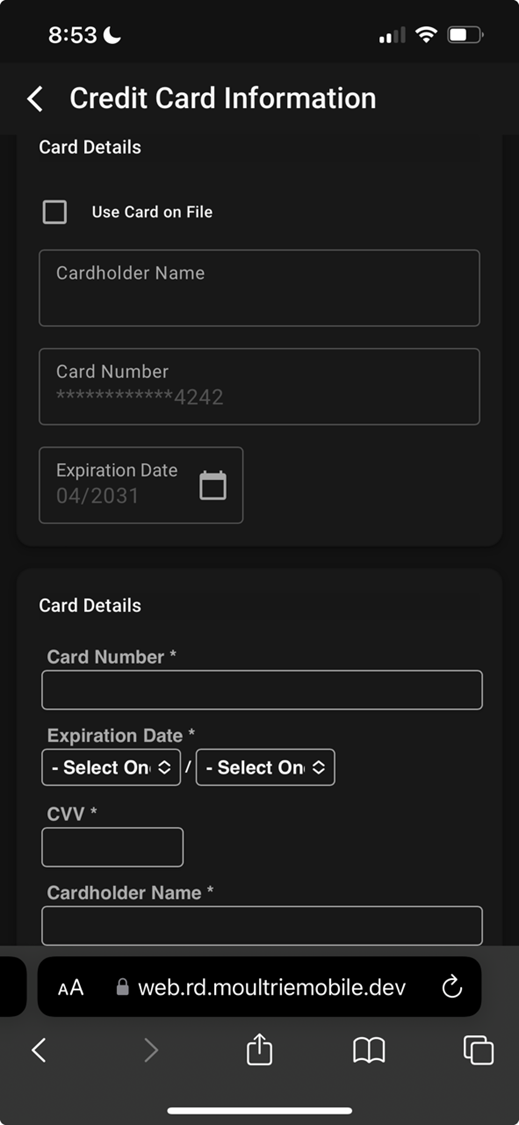
Task: Open the expiration year Select One dropdown
Action: pyautogui.click(x=265, y=768)
